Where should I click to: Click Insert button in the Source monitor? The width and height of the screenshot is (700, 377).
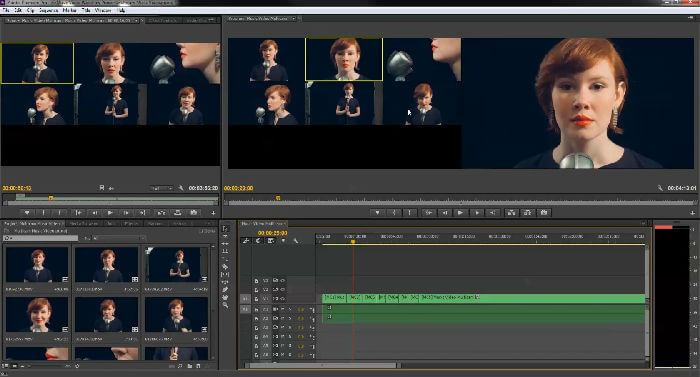tap(161, 213)
